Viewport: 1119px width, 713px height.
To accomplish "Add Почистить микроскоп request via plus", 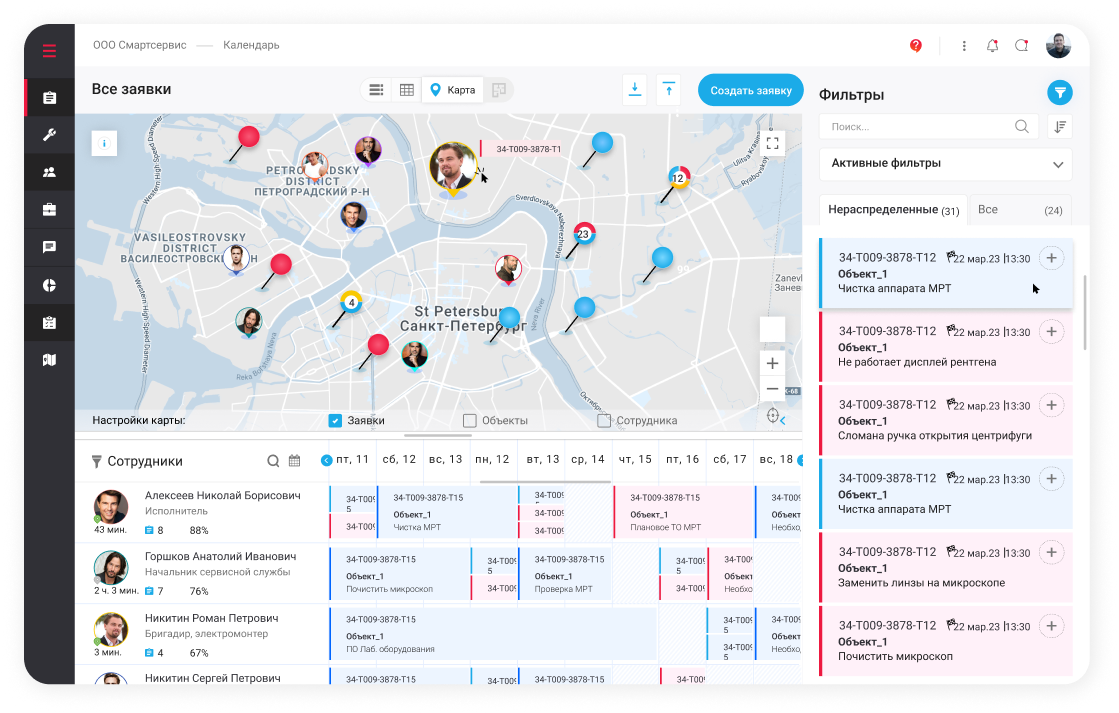I will (1051, 626).
